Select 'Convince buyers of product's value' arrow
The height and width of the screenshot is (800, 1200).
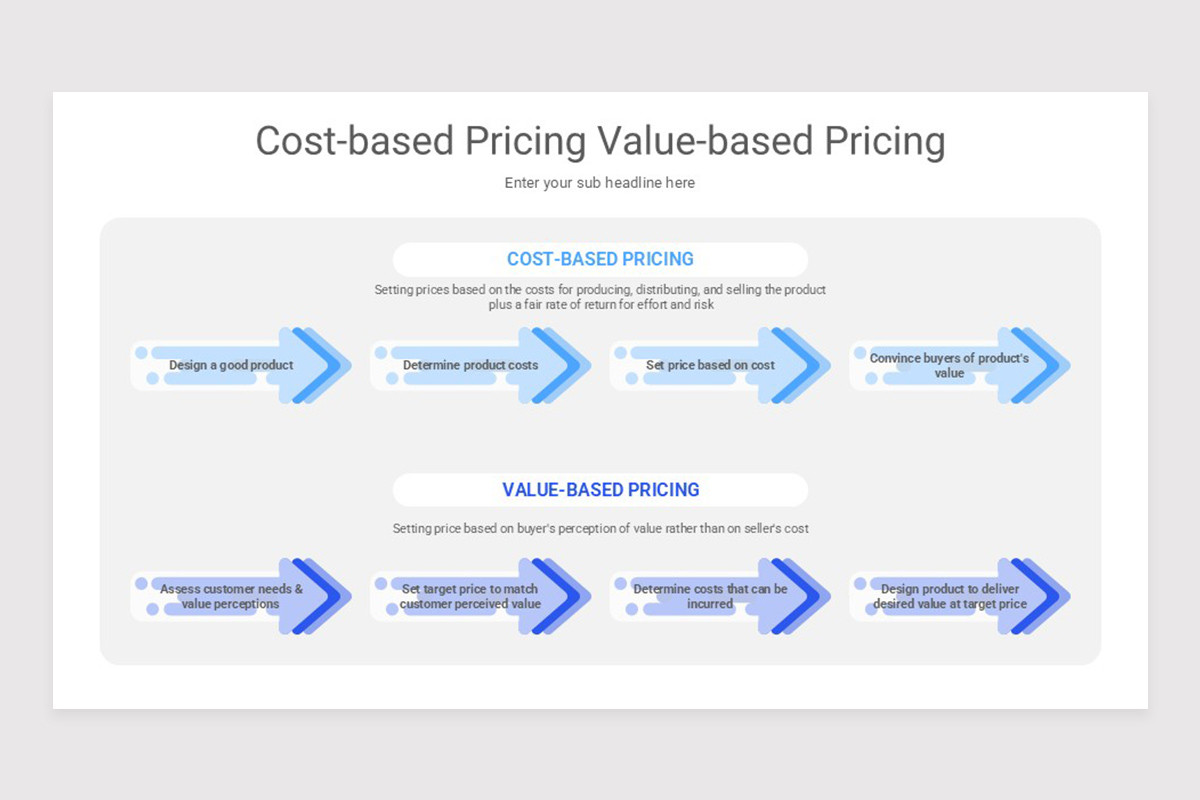[x=961, y=365]
